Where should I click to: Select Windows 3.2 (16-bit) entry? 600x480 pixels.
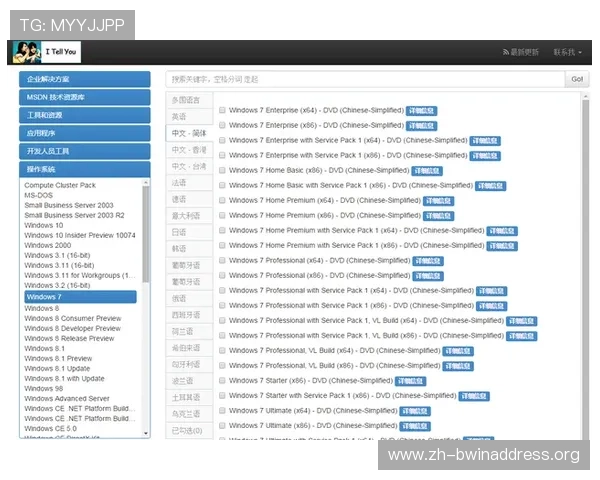(57, 285)
